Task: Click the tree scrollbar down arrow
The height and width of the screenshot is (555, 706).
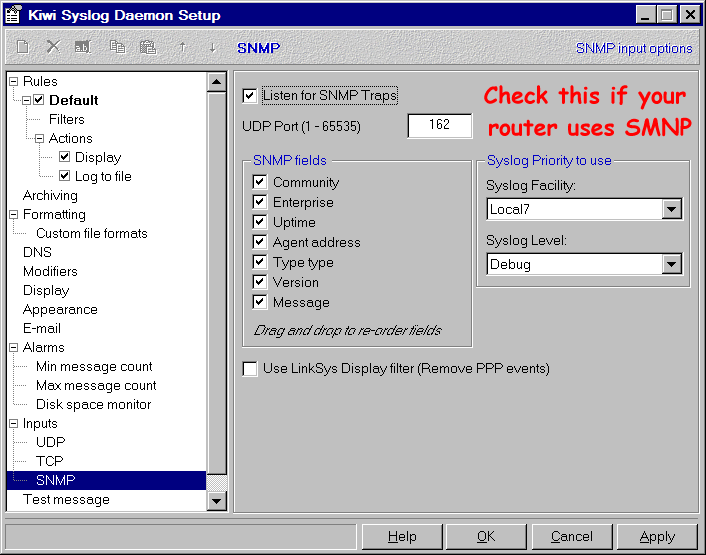Action: (217, 501)
